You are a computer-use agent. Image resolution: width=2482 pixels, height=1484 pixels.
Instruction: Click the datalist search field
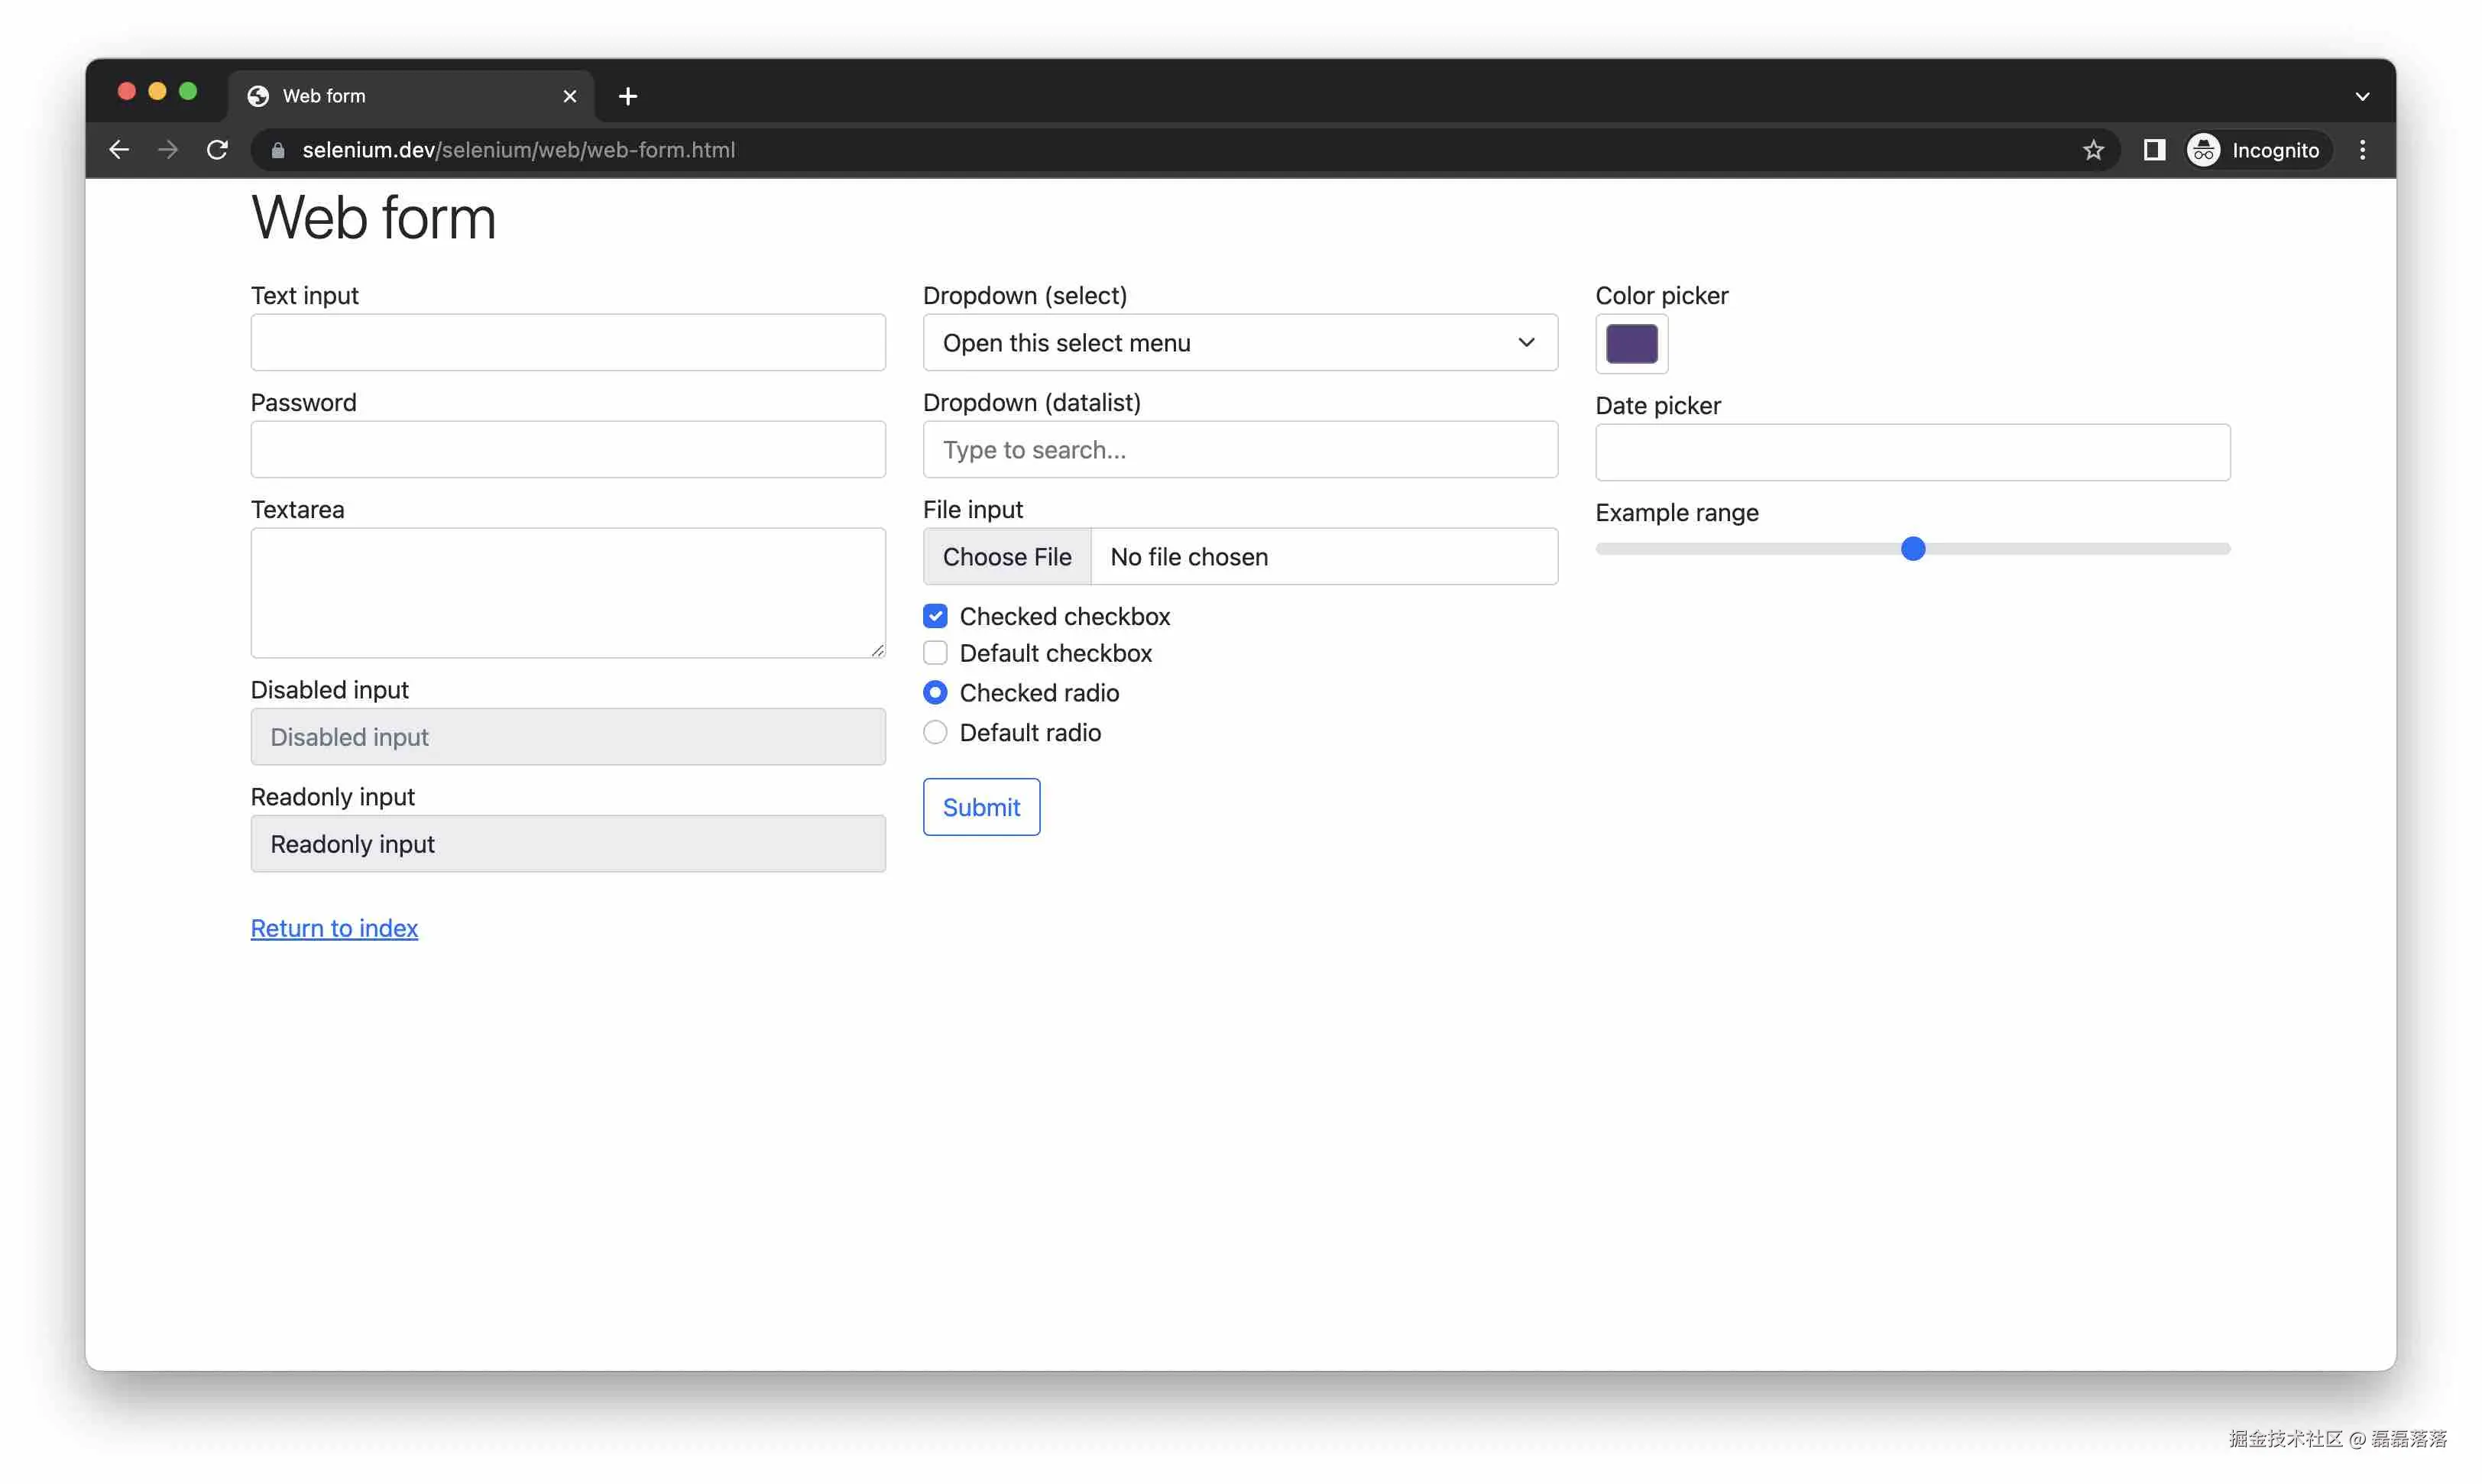pos(1239,450)
